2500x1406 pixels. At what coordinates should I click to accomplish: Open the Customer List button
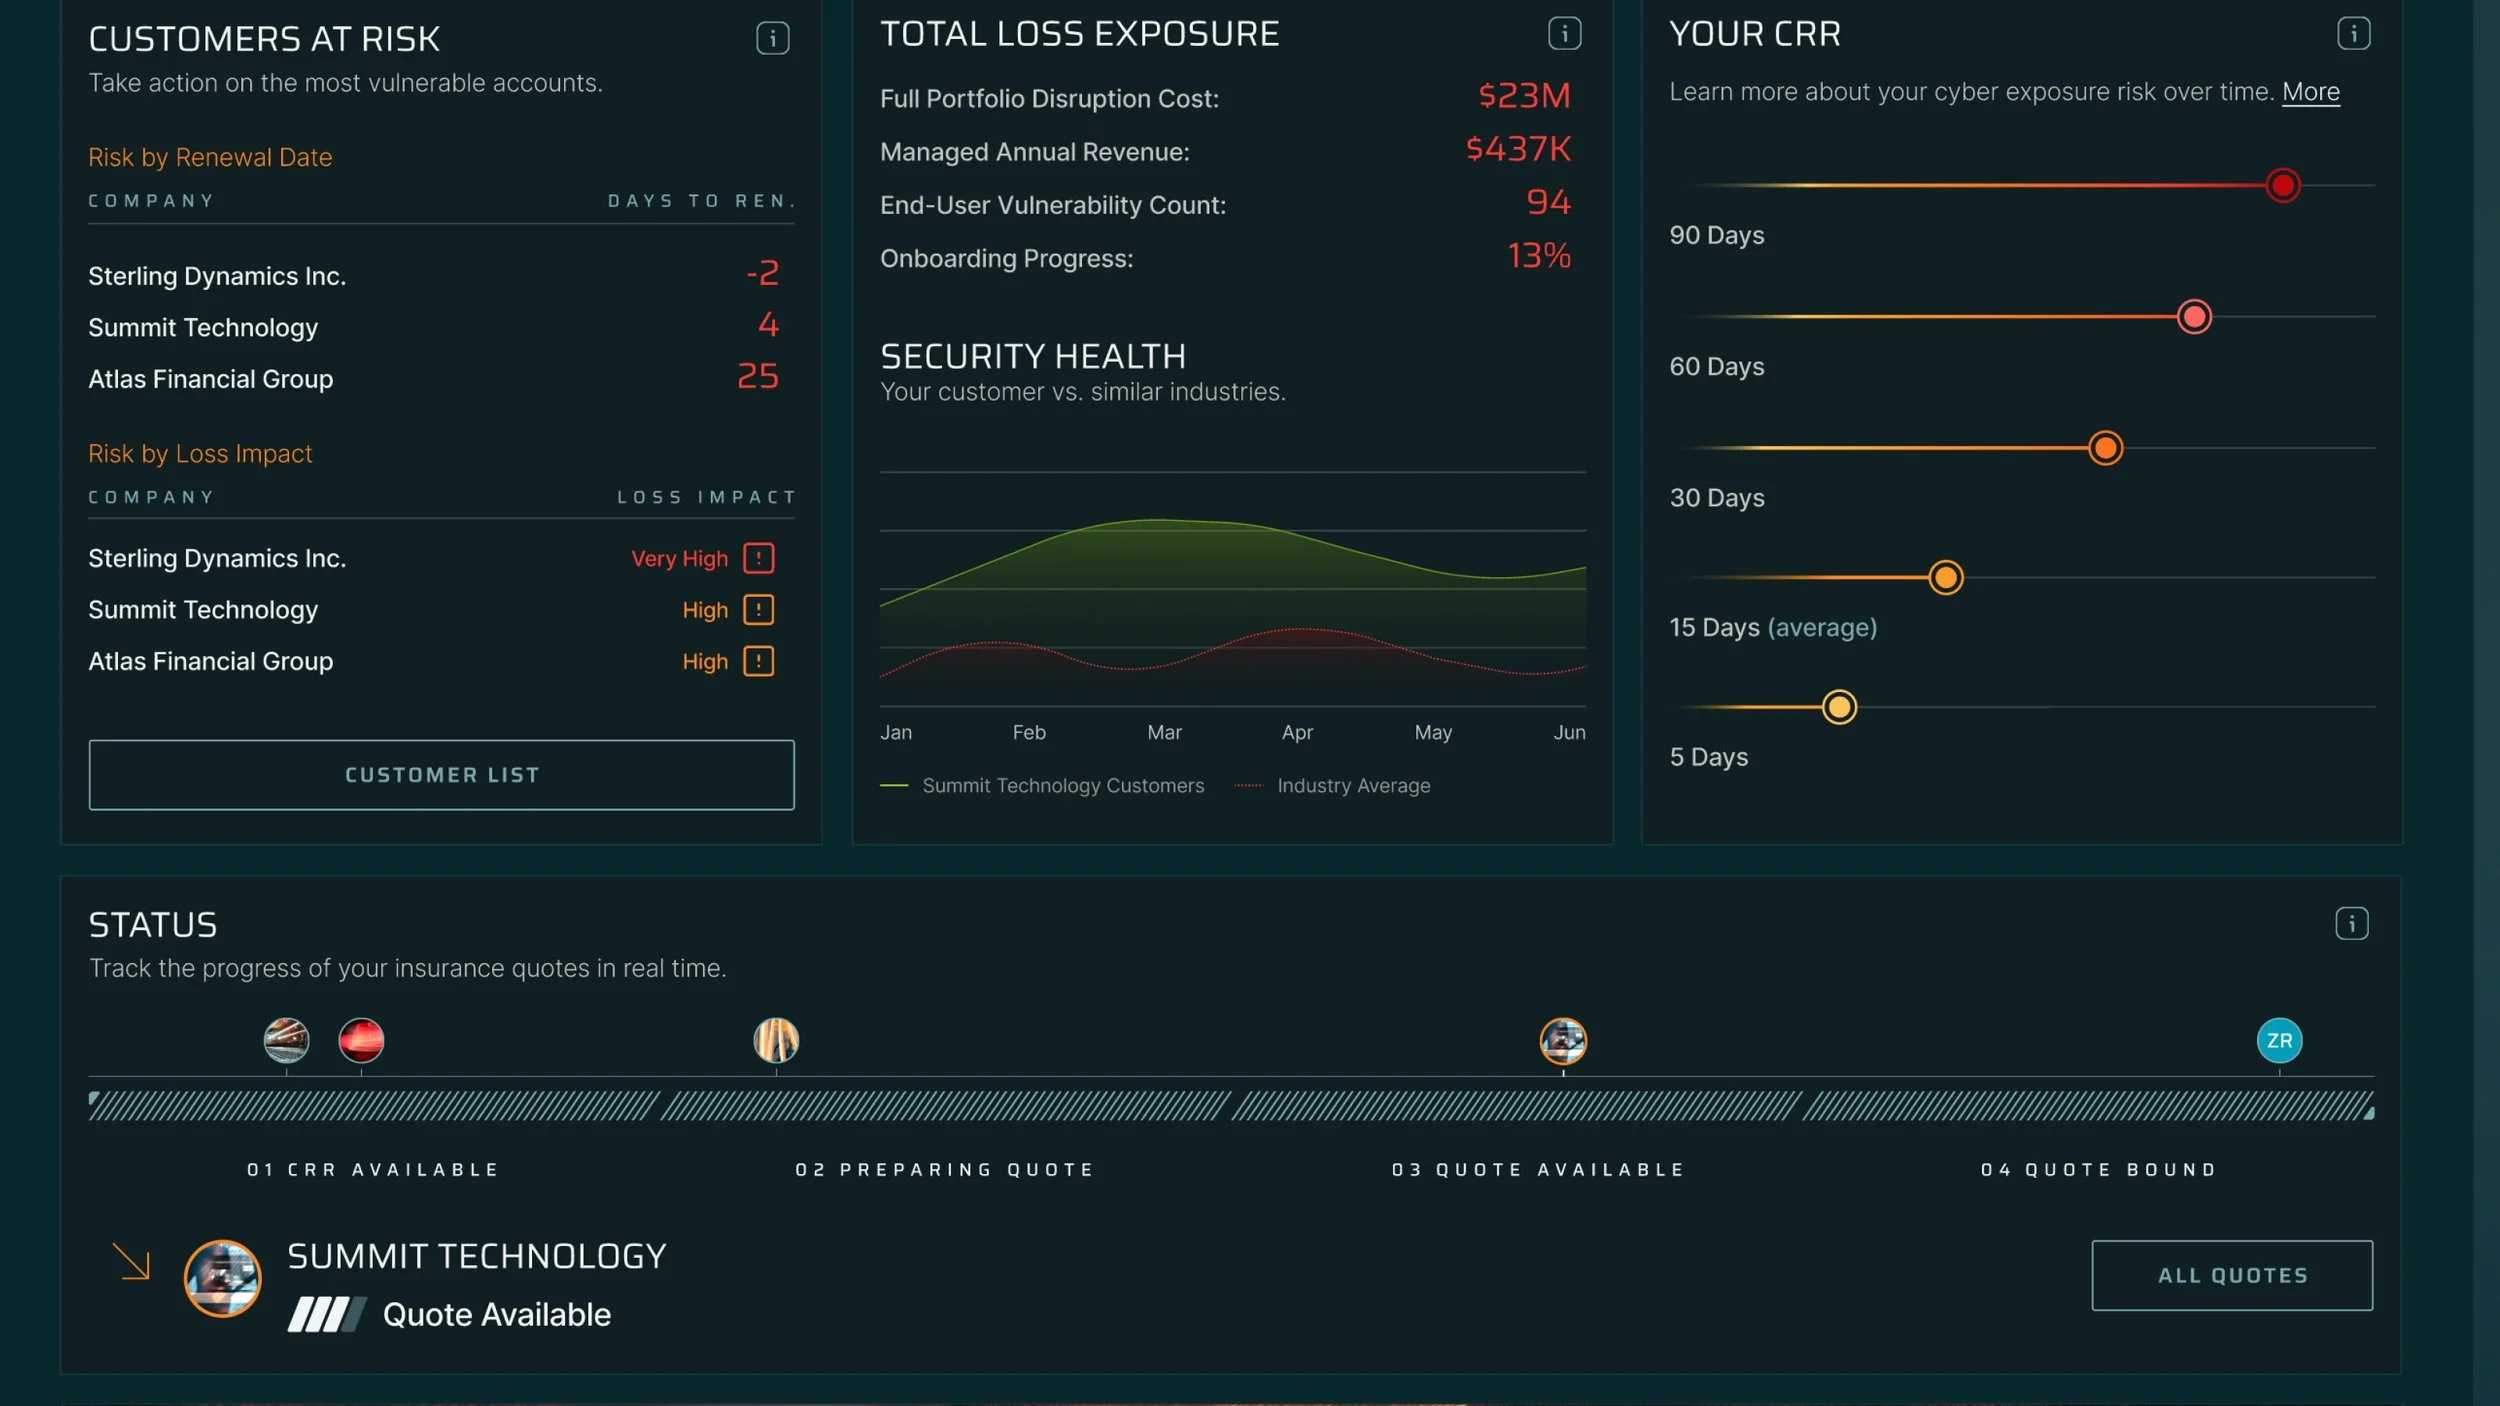pyautogui.click(x=441, y=775)
